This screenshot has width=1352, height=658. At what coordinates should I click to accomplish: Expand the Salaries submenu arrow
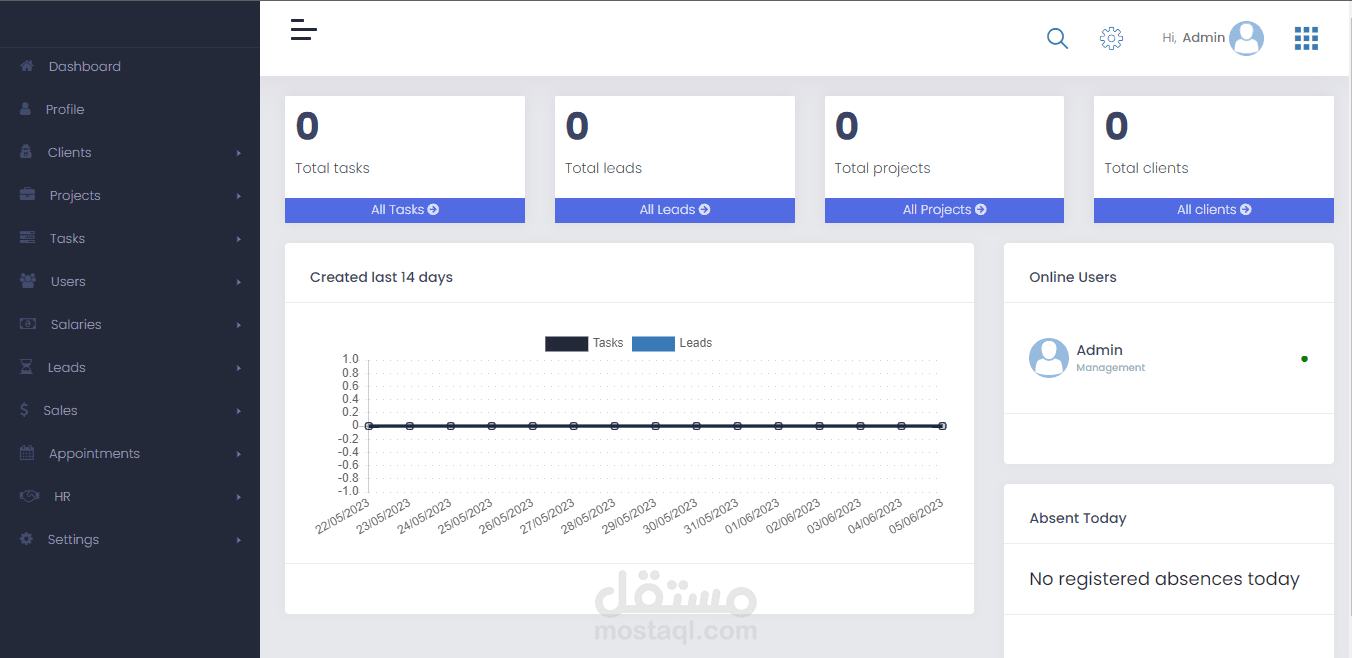[239, 325]
